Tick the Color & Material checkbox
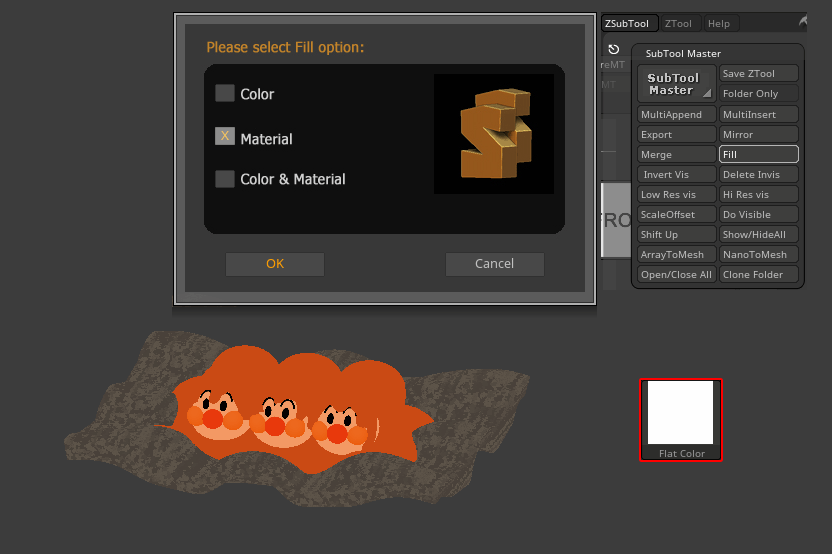This screenshot has height=554, width=832. tap(225, 179)
